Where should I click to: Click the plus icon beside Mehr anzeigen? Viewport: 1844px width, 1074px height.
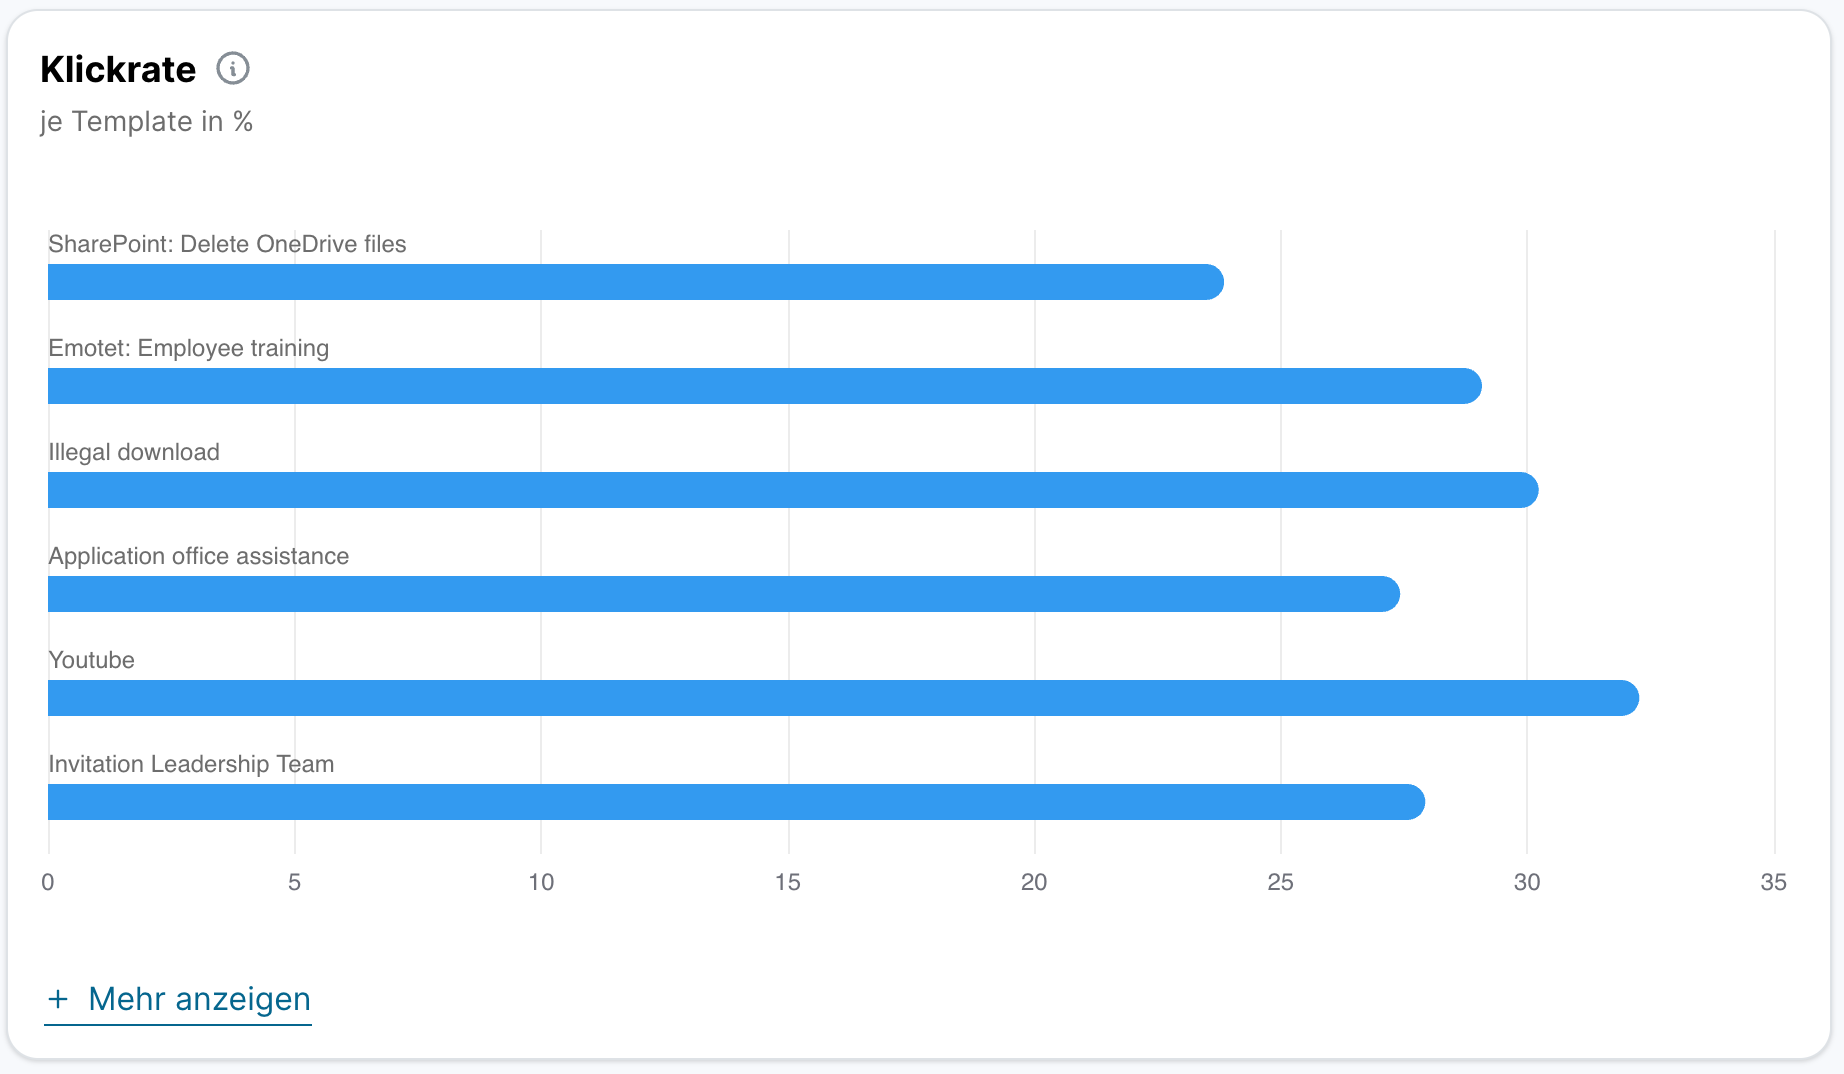point(58,999)
